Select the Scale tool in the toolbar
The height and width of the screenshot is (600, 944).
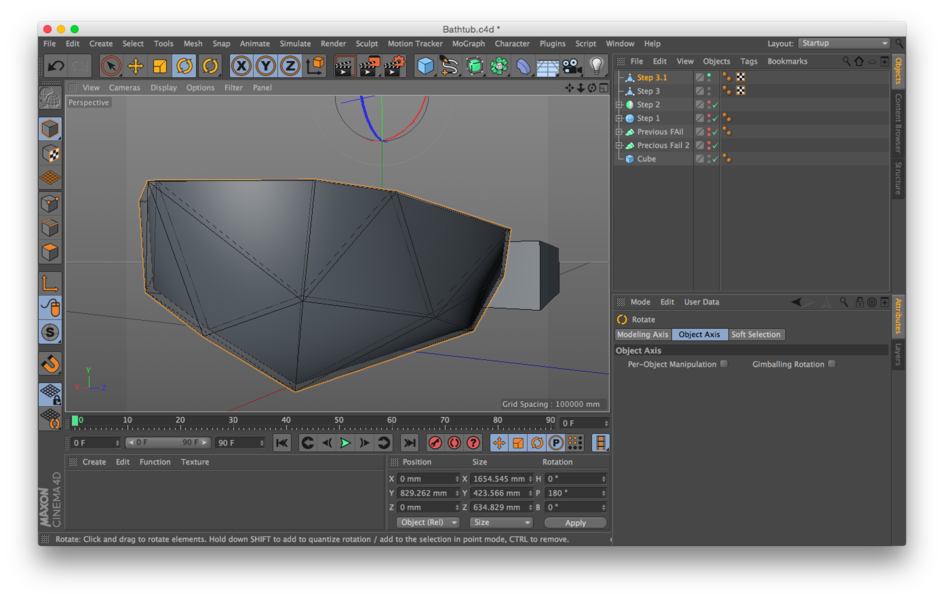coord(160,66)
